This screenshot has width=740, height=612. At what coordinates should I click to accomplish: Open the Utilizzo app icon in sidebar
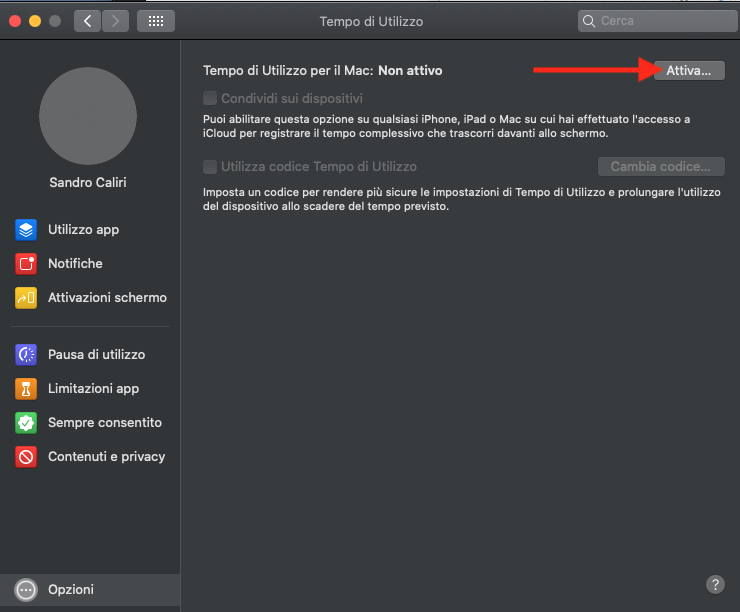point(26,230)
